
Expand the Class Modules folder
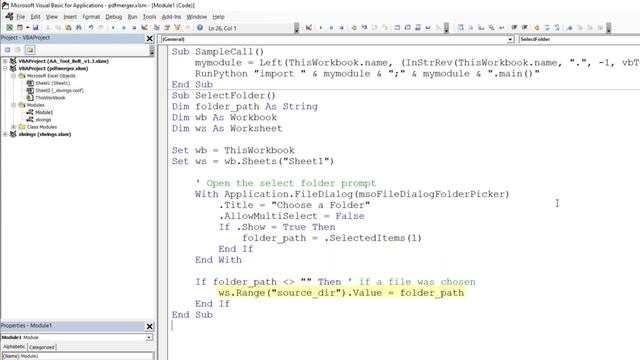pos(13,127)
